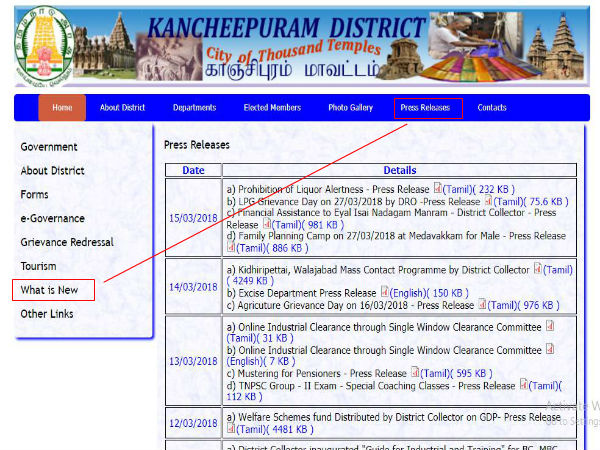Open the (English)( 150 KB ) download link
The width and height of the screenshot is (600, 450).
tap(429, 293)
